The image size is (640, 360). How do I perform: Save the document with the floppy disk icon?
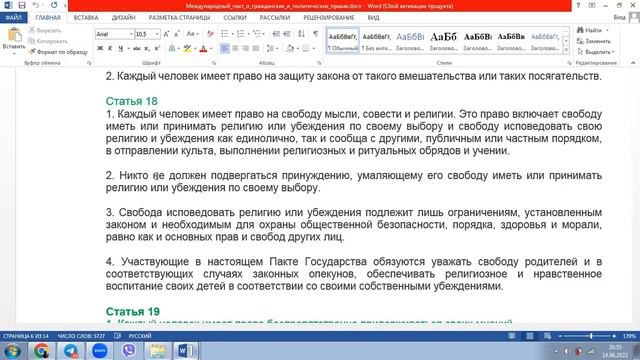22,5
